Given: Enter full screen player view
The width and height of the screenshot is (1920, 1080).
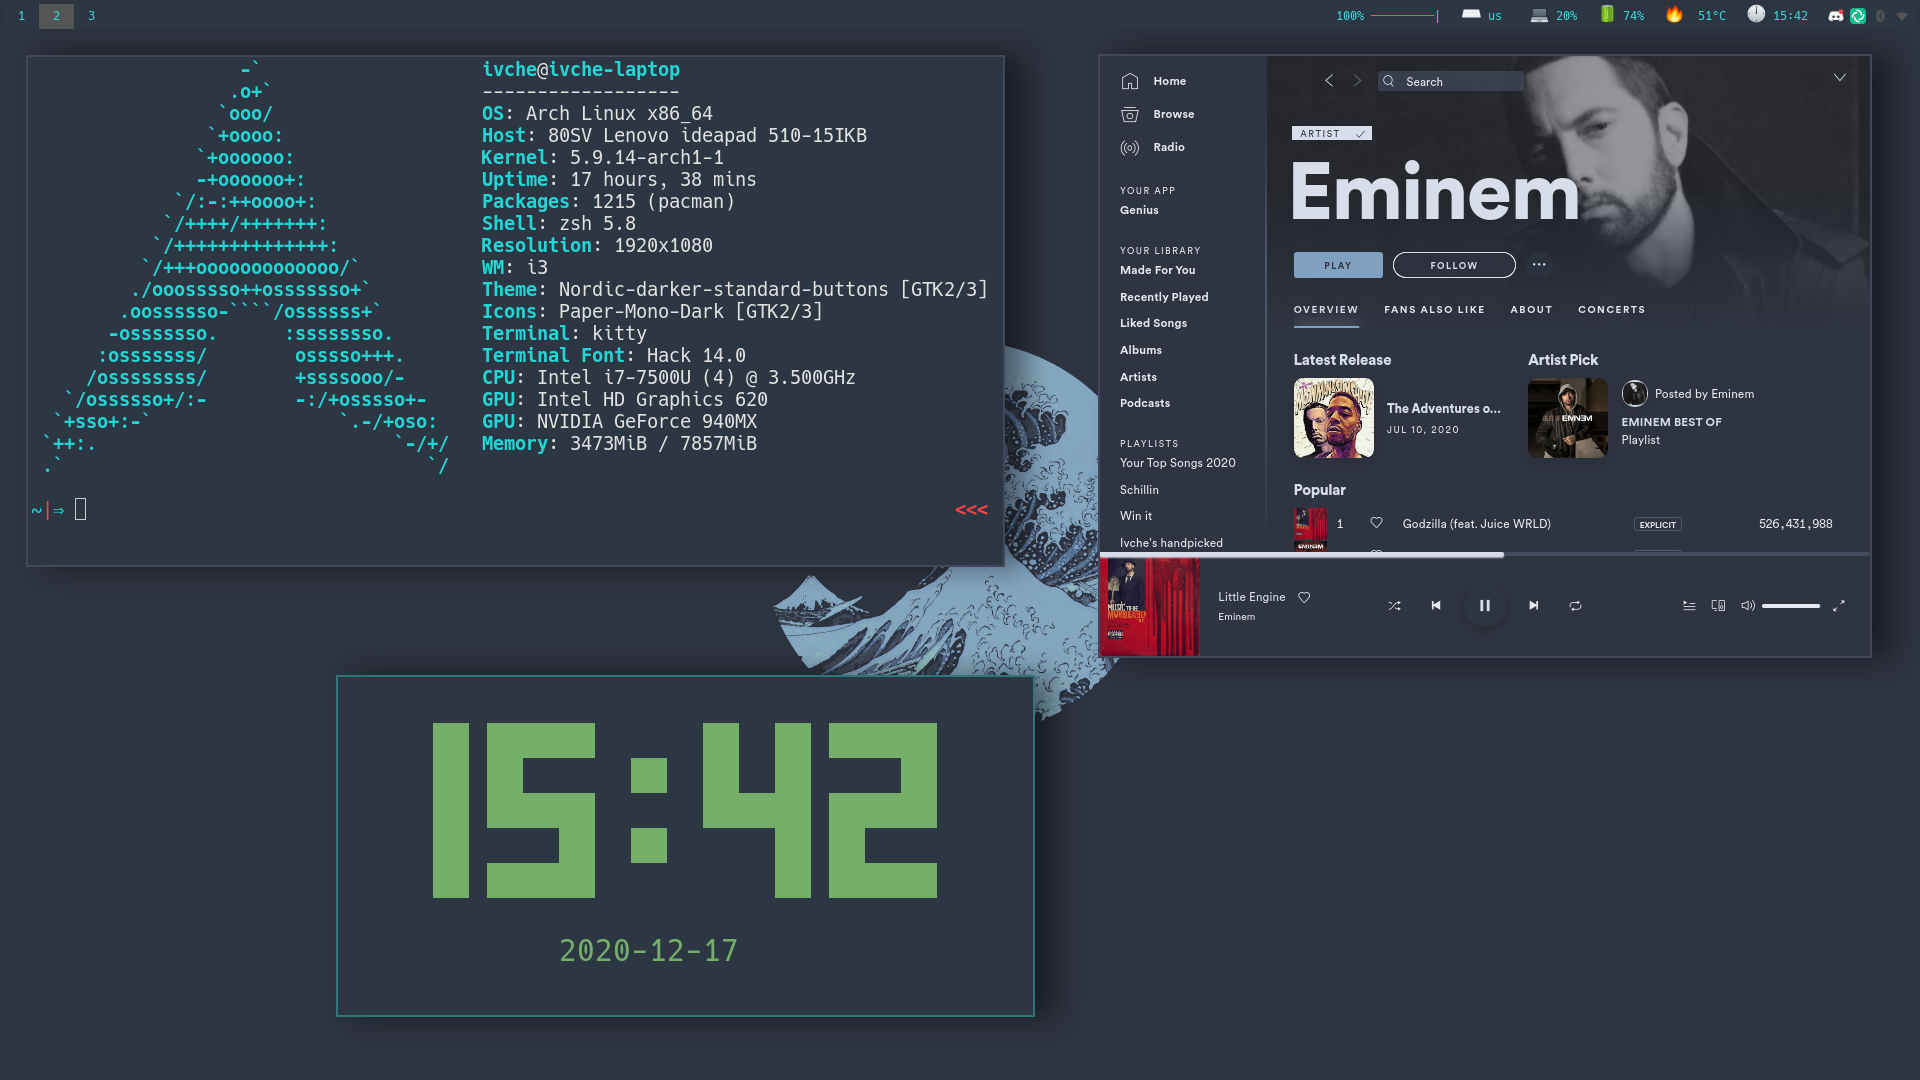Looking at the screenshot, I should coord(1838,606).
